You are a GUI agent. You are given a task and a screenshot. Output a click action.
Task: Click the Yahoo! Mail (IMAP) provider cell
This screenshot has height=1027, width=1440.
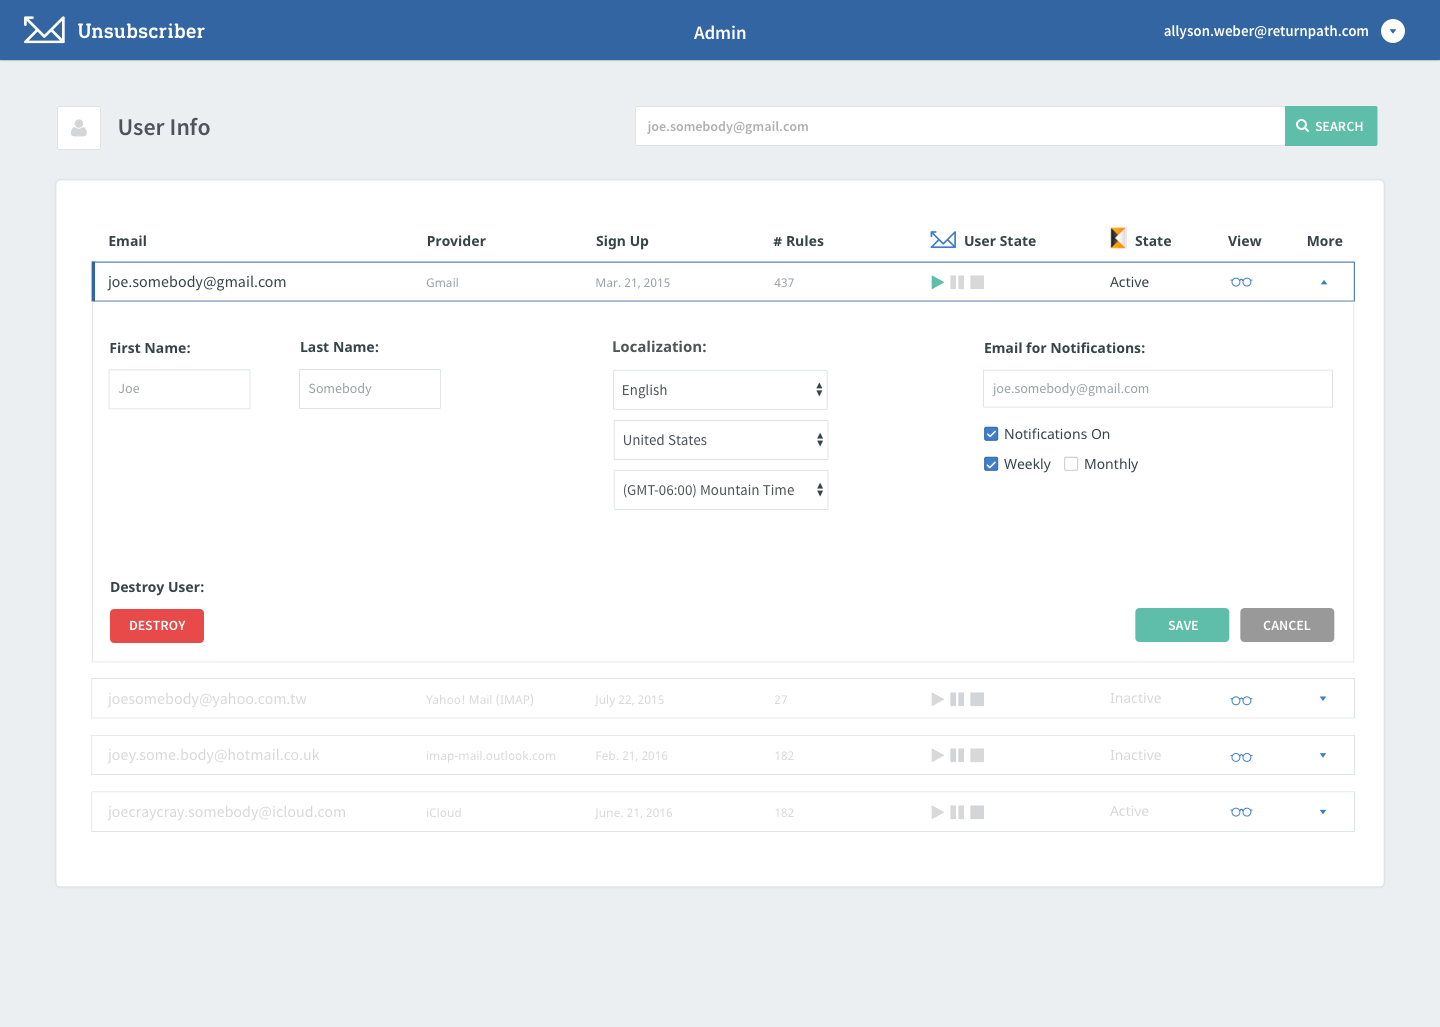tap(480, 700)
